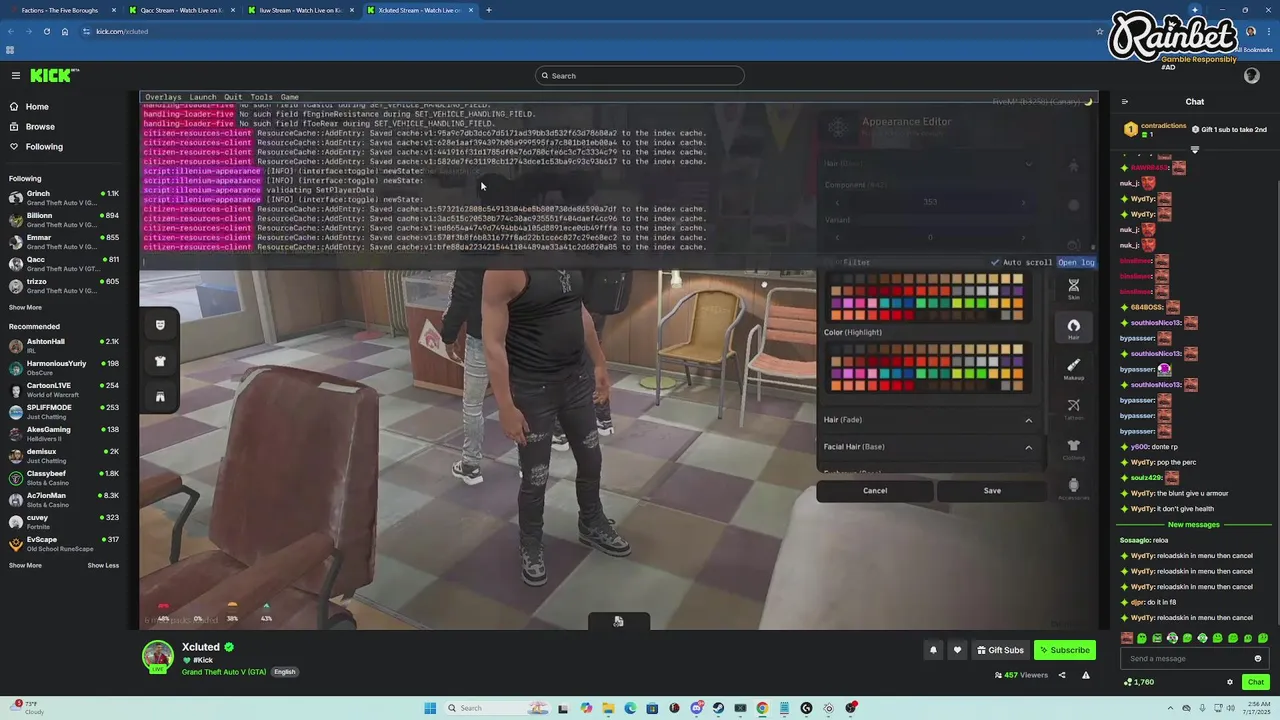
Task: Expand Hair (Fade) section
Action: 930,420
